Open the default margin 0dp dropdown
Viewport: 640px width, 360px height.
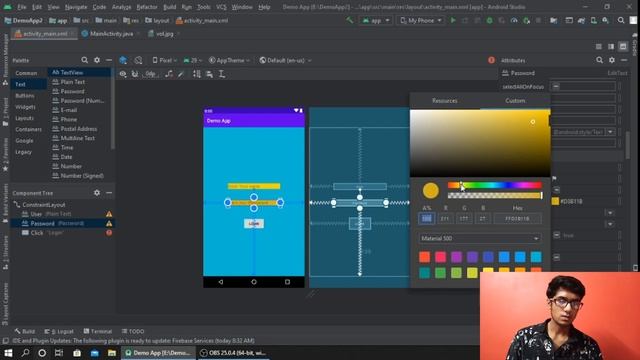[x=151, y=74]
